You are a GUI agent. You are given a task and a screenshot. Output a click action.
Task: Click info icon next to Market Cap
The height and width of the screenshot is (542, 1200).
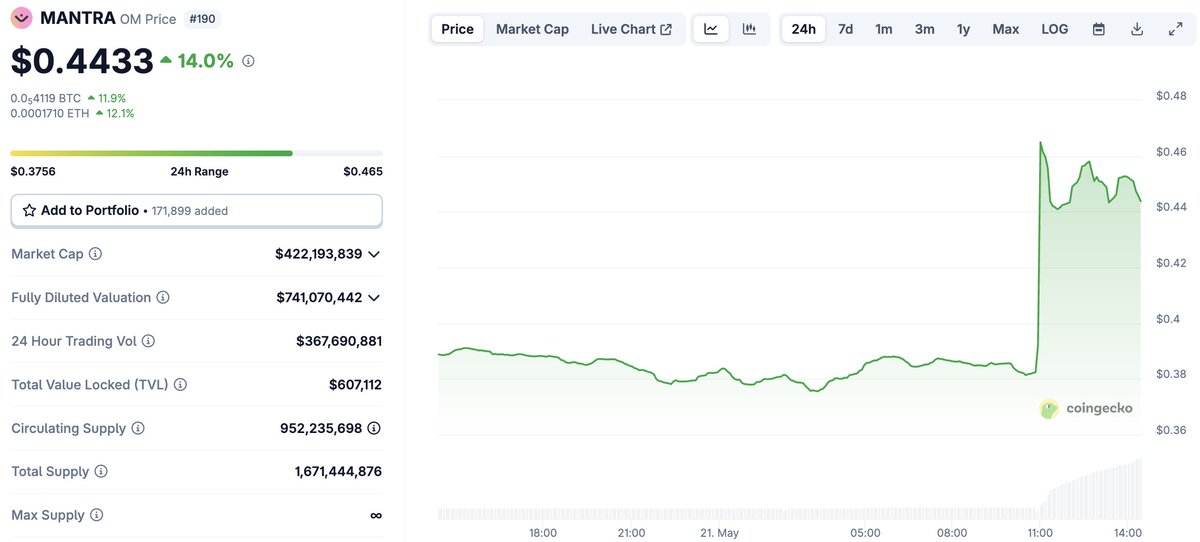pyautogui.click(x=95, y=254)
